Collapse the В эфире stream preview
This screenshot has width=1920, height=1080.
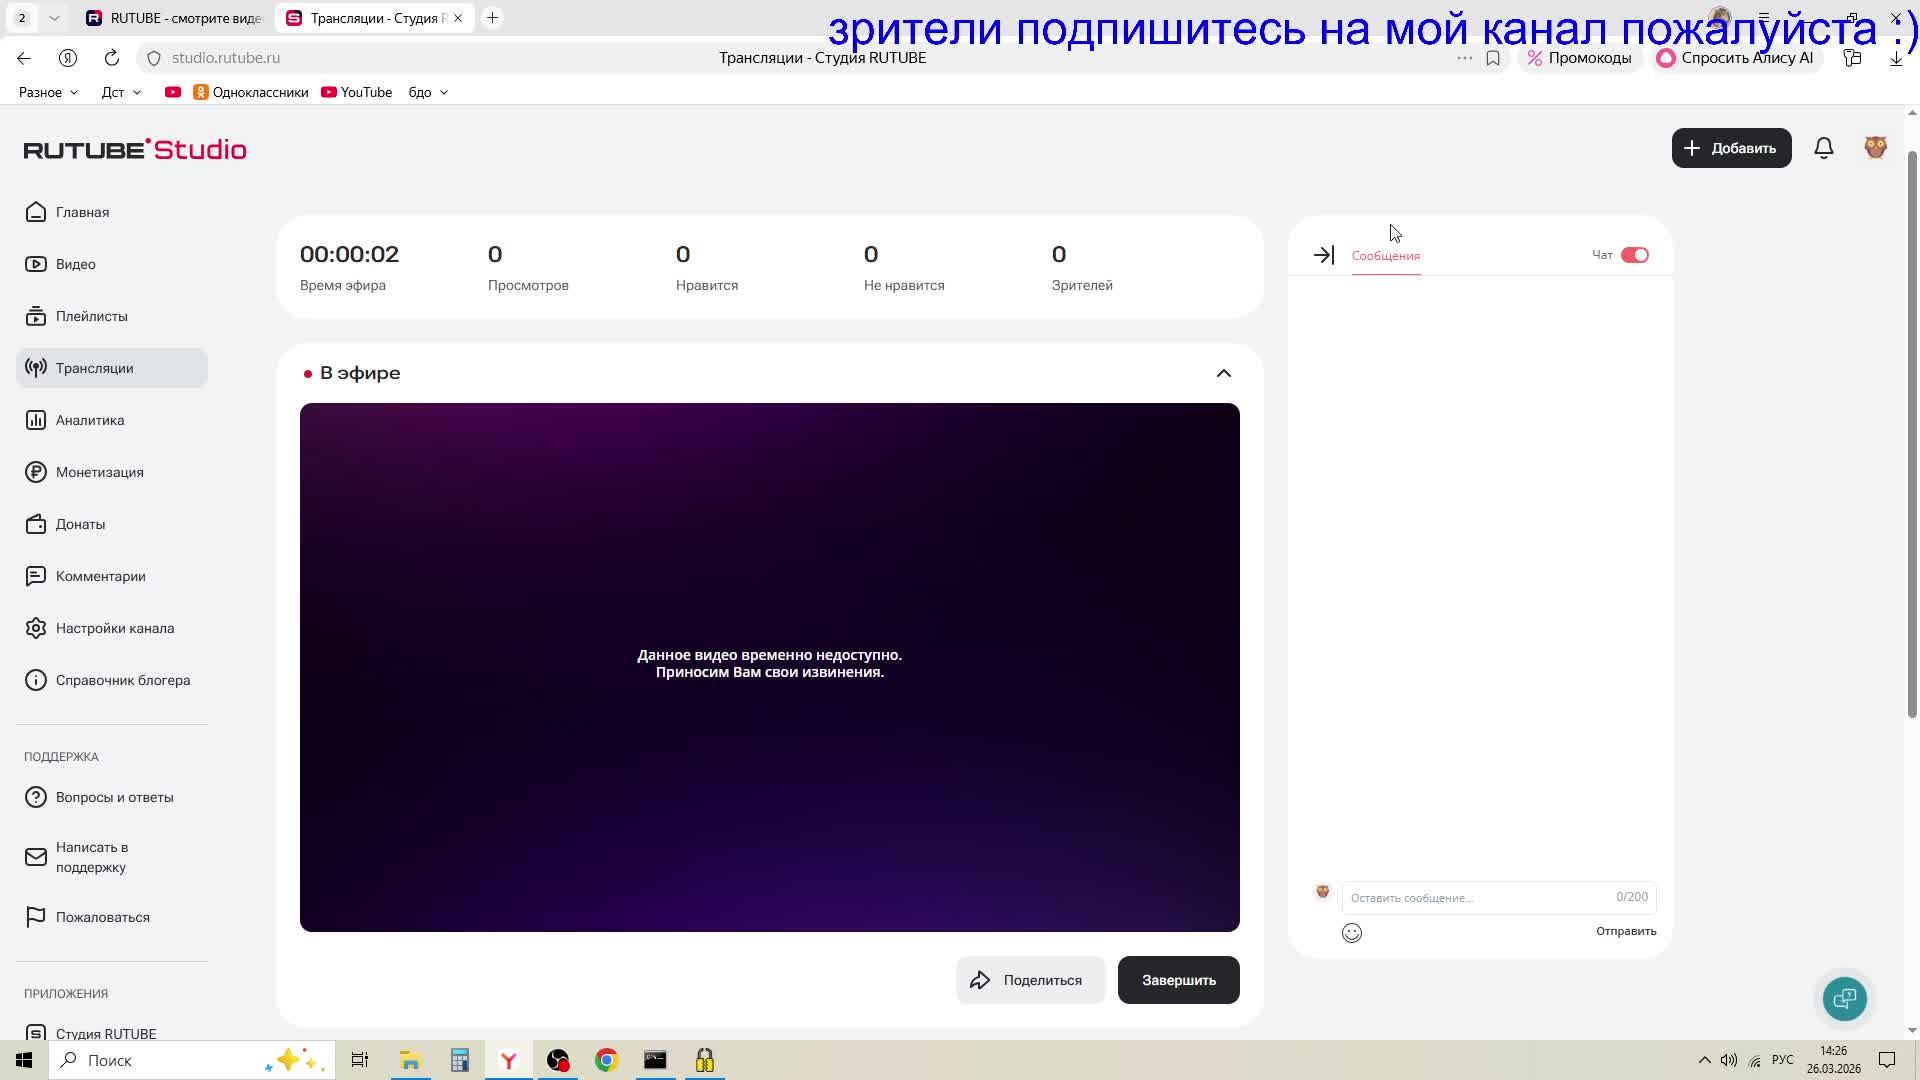coord(1223,372)
